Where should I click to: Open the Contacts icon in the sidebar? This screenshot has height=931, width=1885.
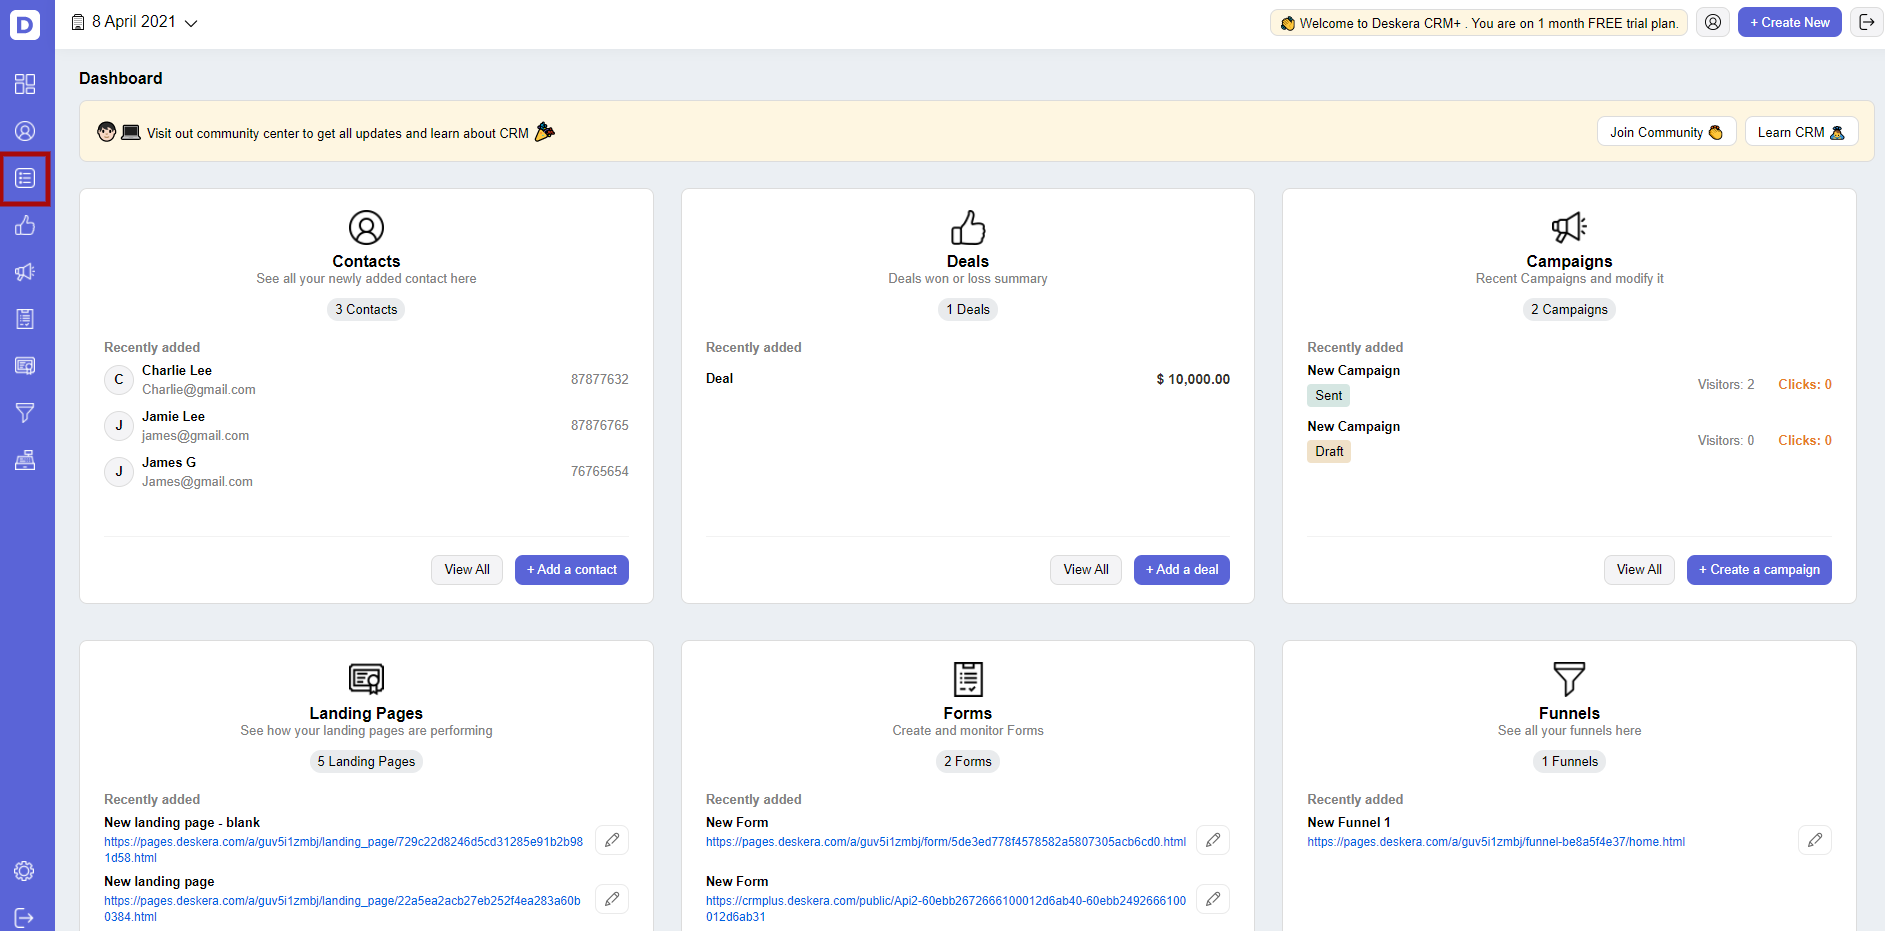pos(25,131)
